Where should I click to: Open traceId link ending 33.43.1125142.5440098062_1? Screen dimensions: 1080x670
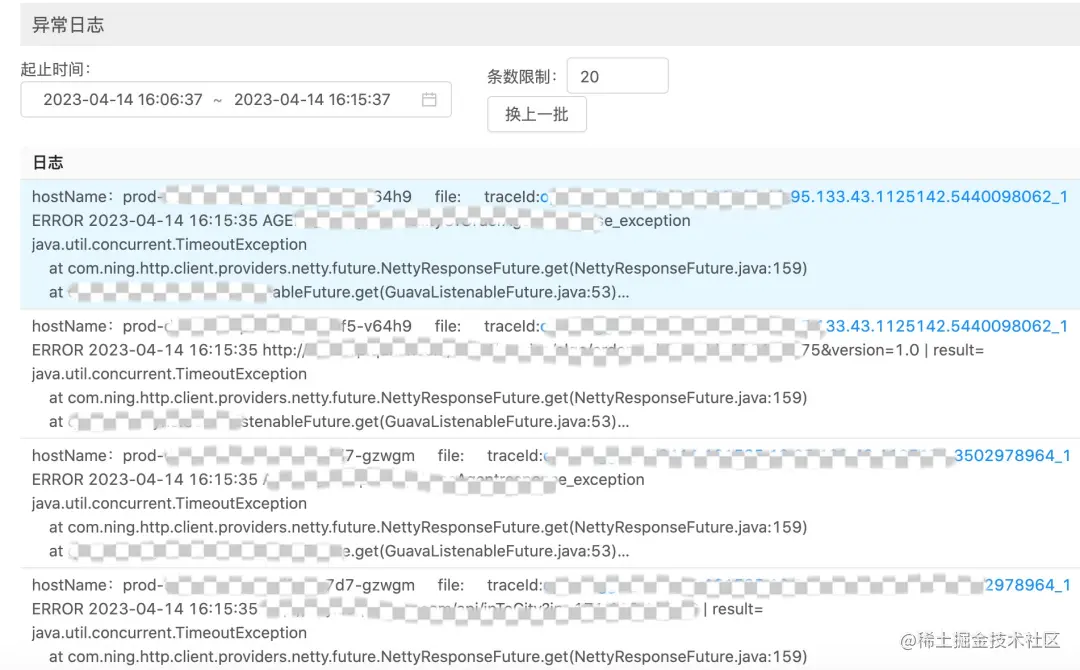point(804,326)
